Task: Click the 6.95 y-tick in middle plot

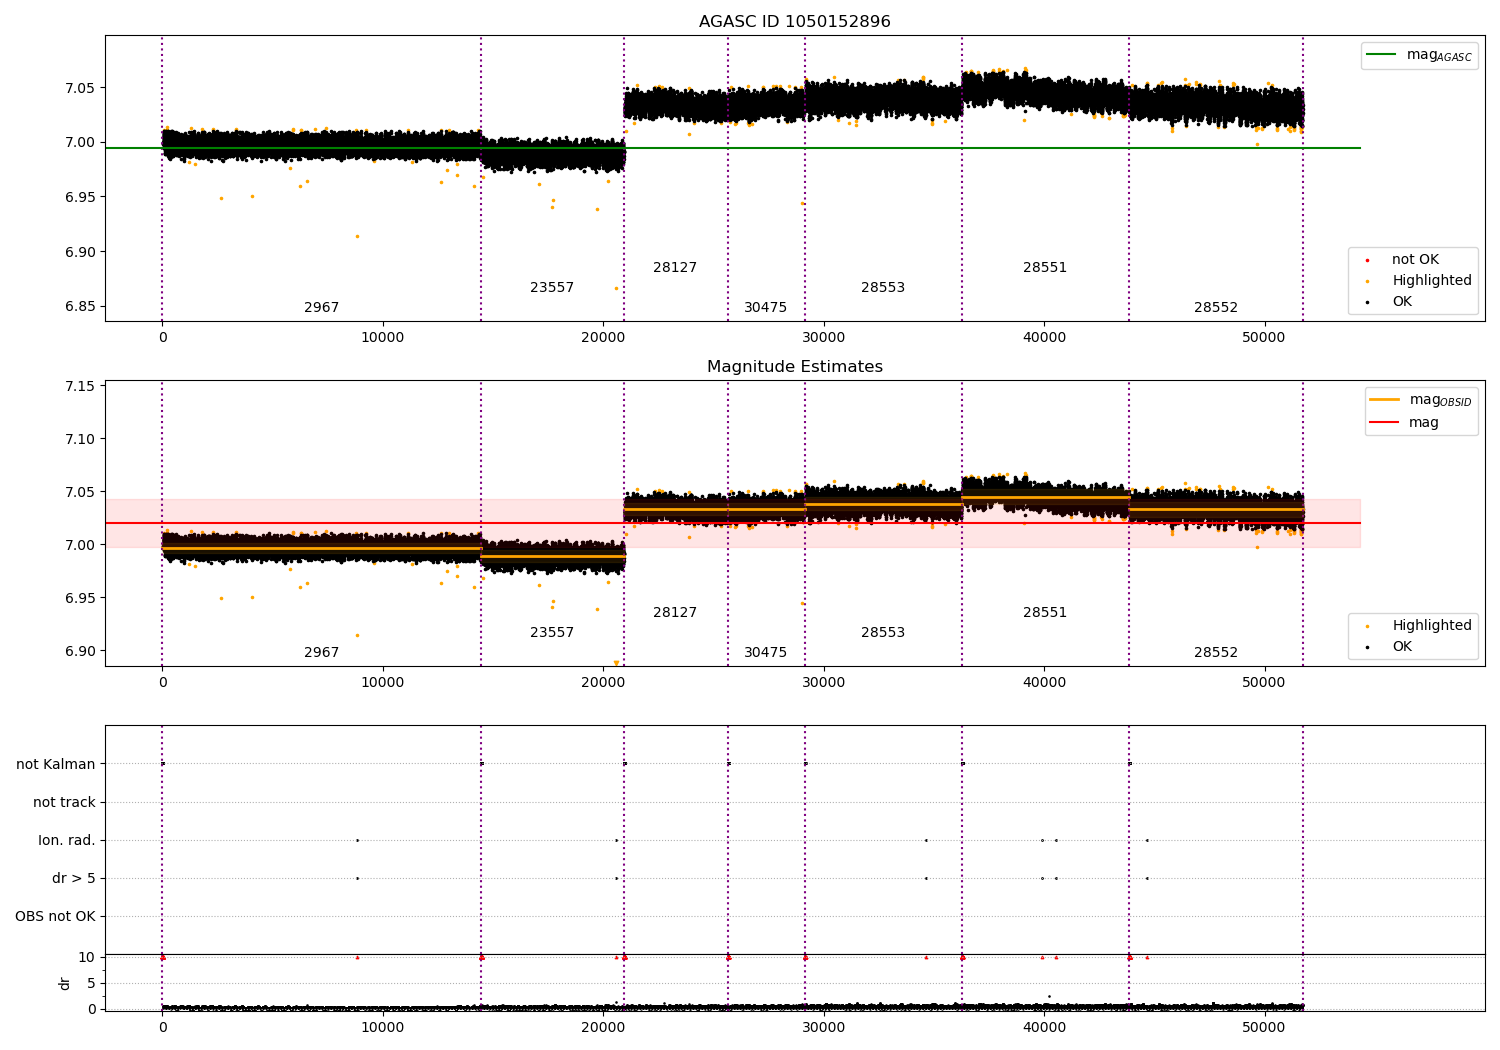Action: pos(79,599)
